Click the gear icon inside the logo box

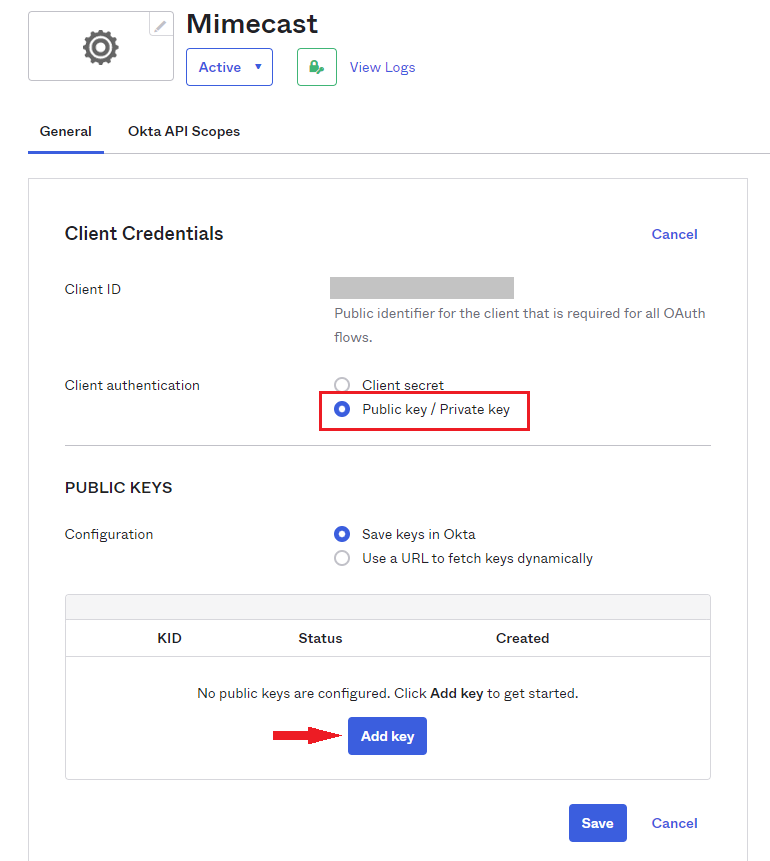(x=100, y=46)
